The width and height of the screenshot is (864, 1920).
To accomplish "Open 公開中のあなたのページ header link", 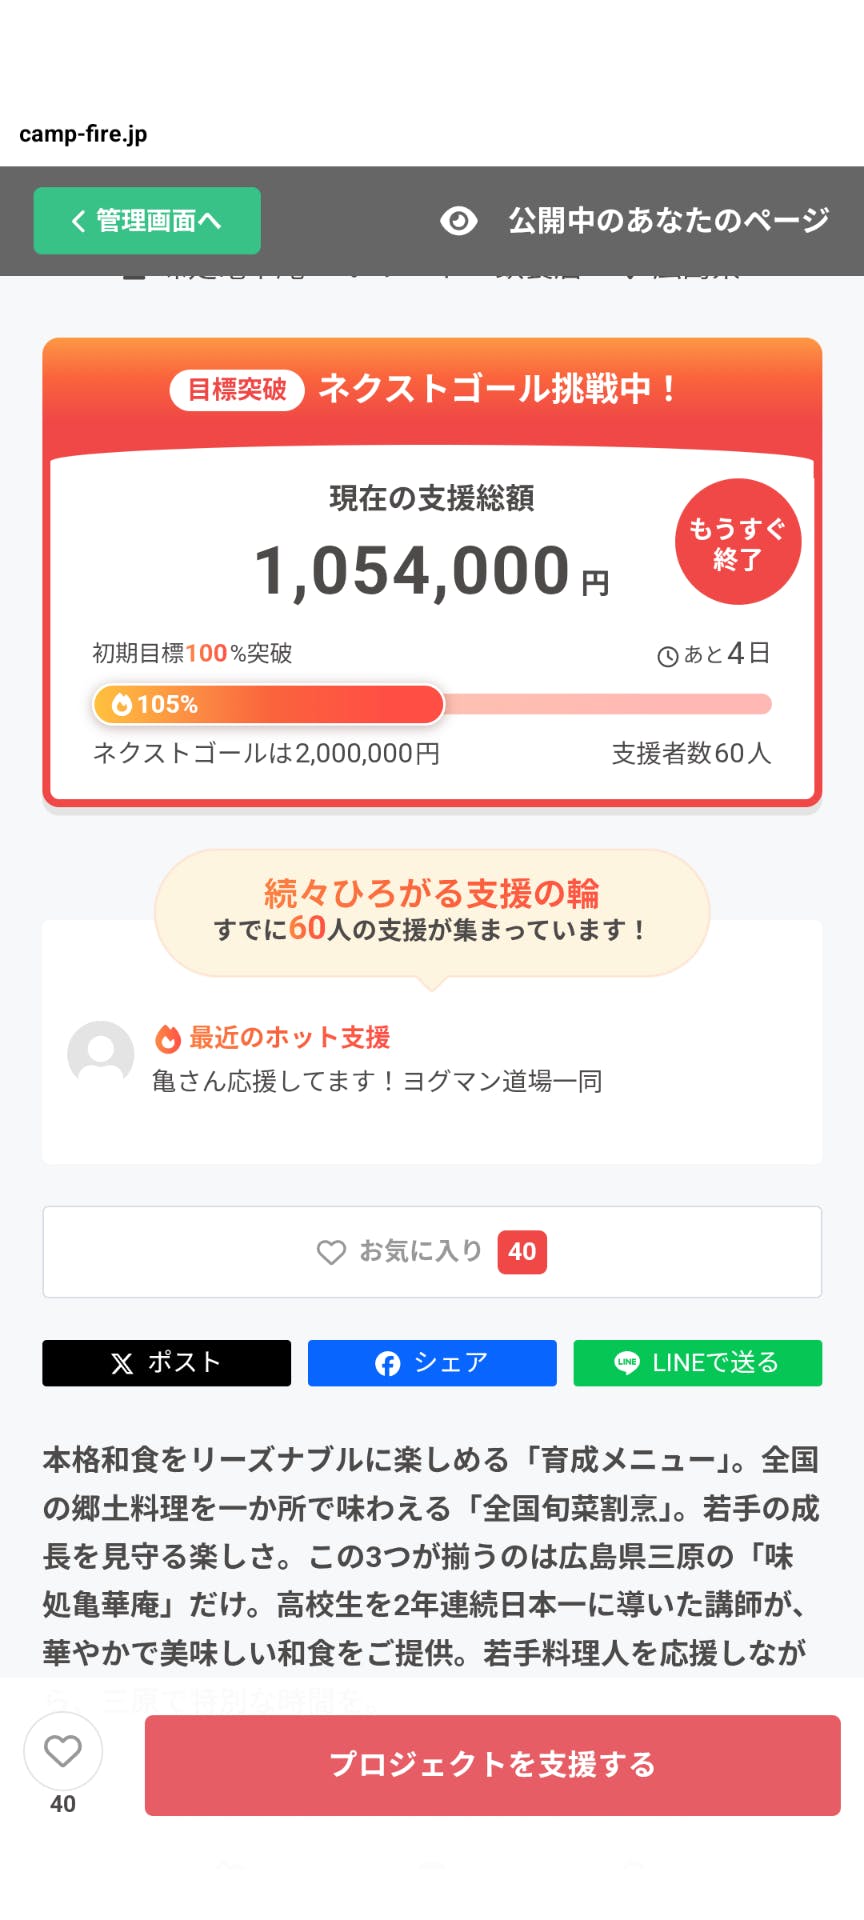I will 668,221.
